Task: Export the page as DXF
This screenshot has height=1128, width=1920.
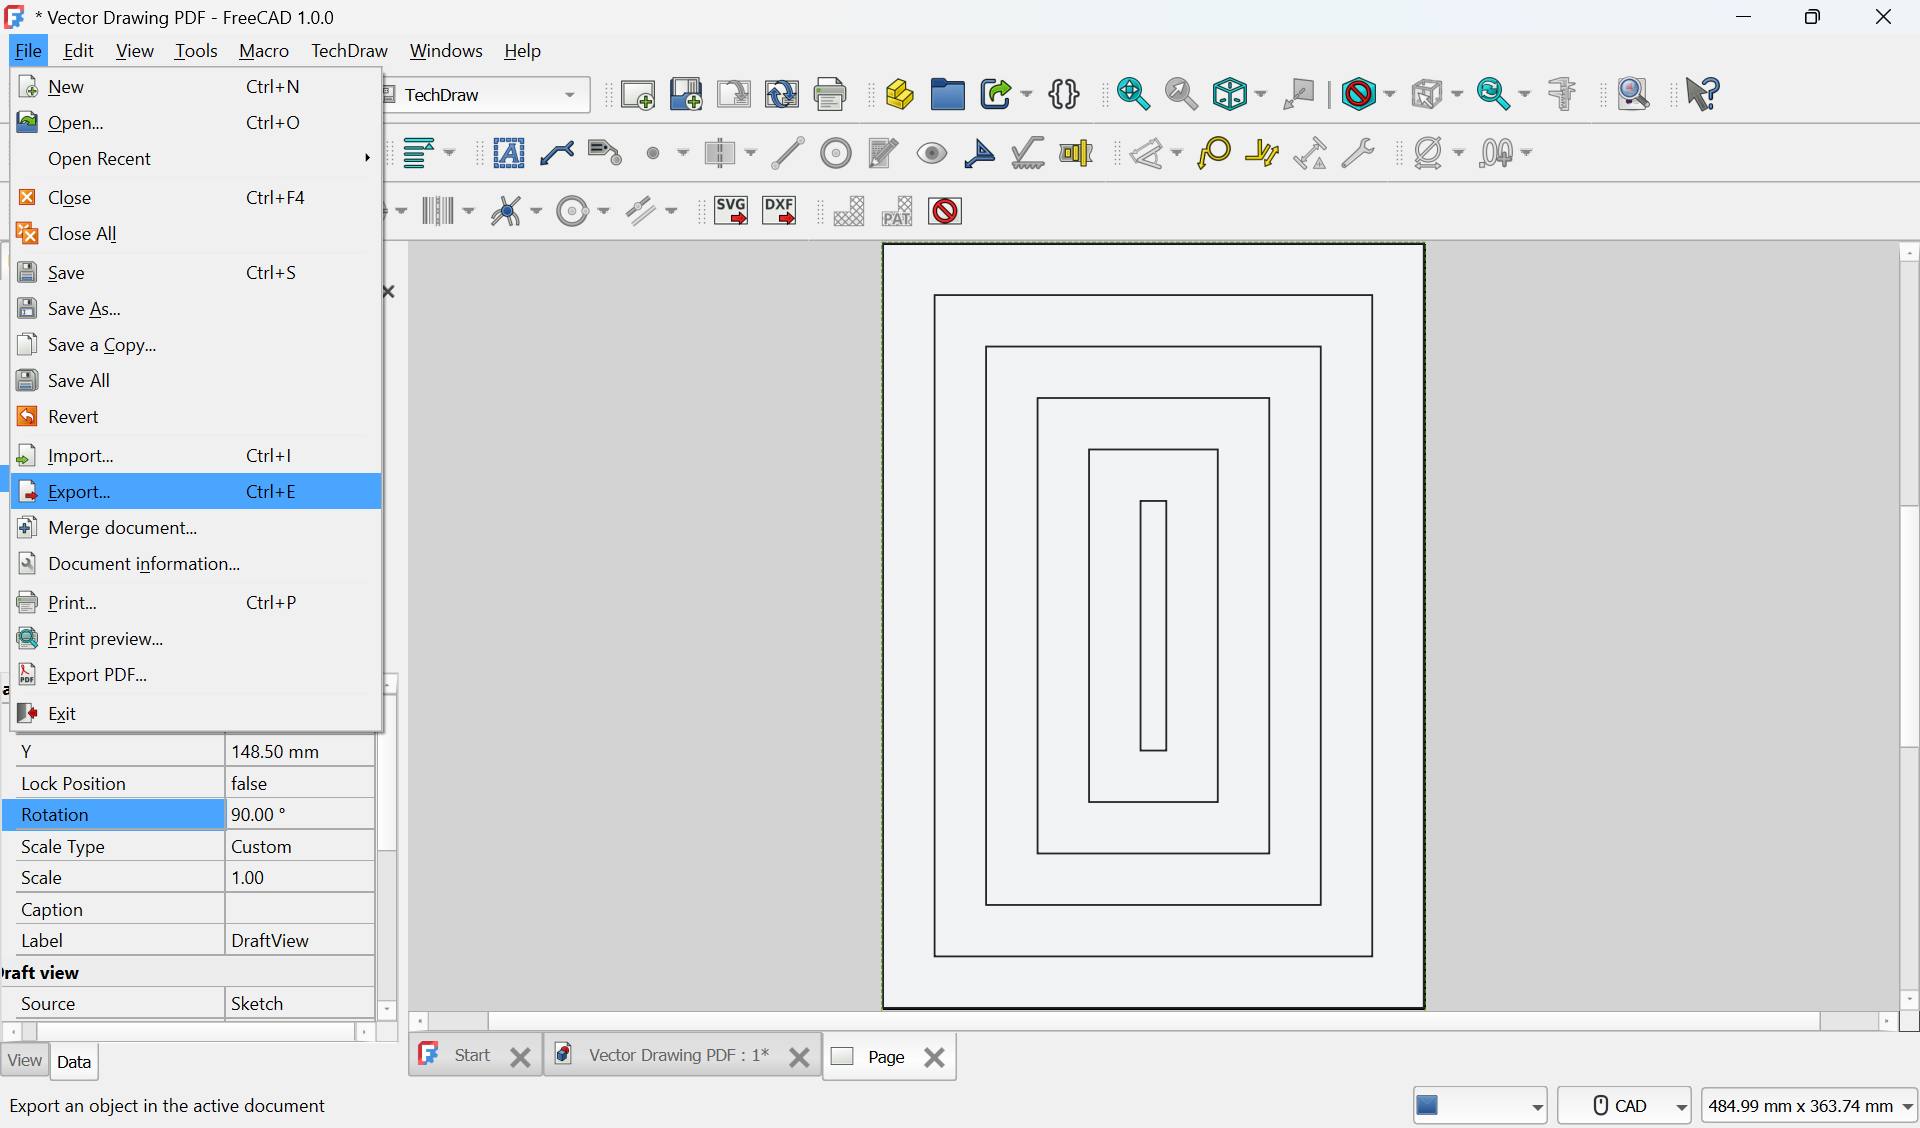Action: 778,211
